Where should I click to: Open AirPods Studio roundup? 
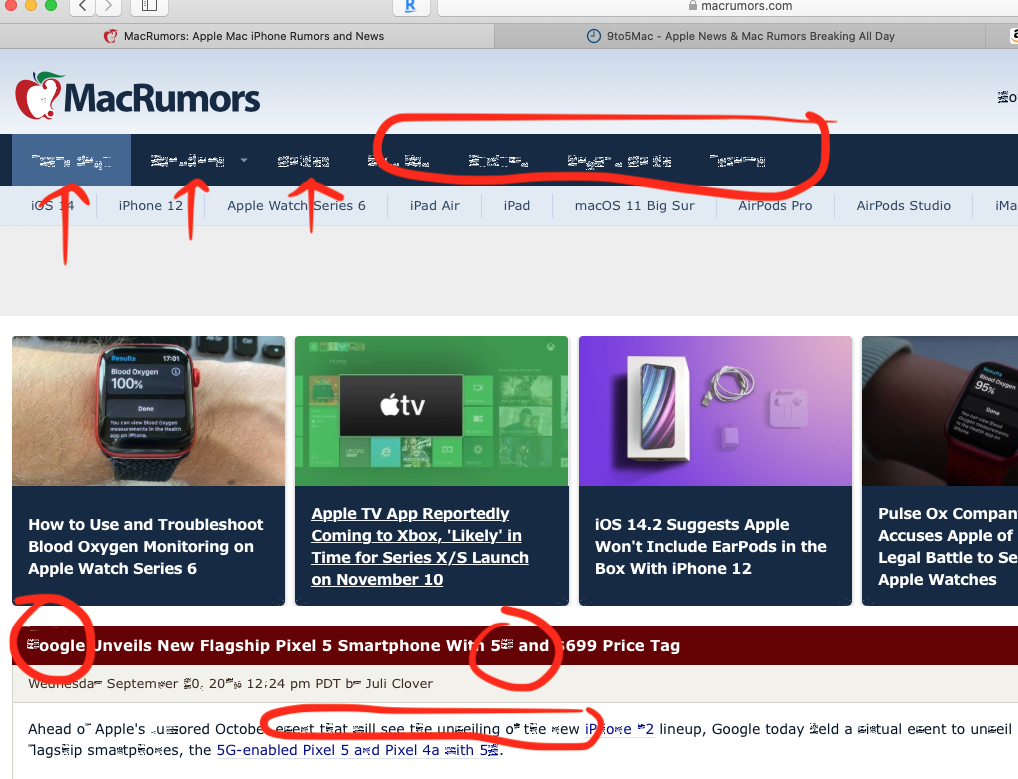(903, 206)
